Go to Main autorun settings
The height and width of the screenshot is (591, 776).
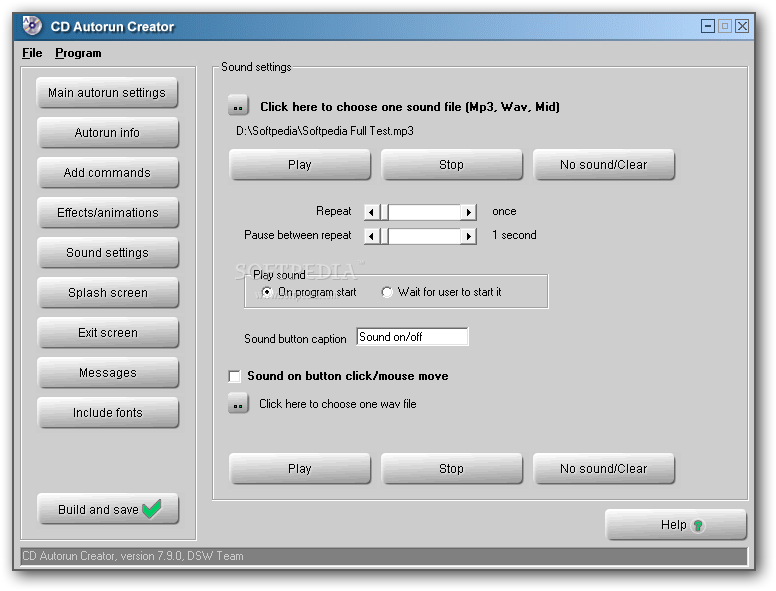[x=107, y=93]
